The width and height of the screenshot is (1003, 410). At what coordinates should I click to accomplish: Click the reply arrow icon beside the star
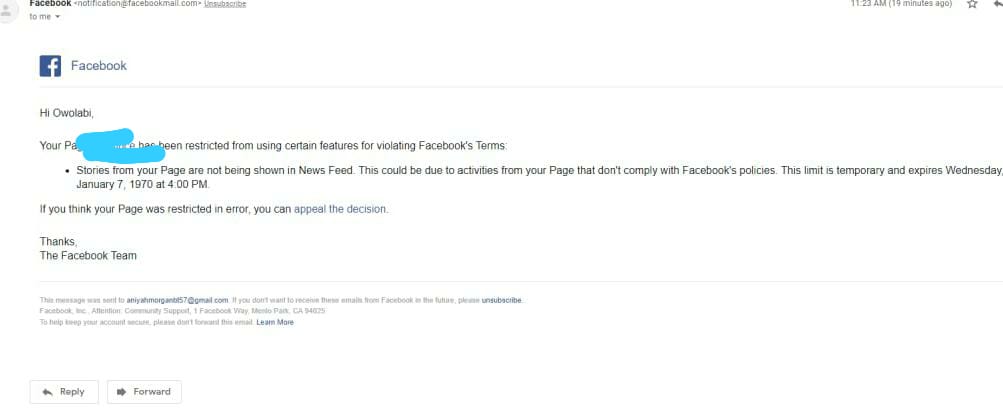click(998, 3)
